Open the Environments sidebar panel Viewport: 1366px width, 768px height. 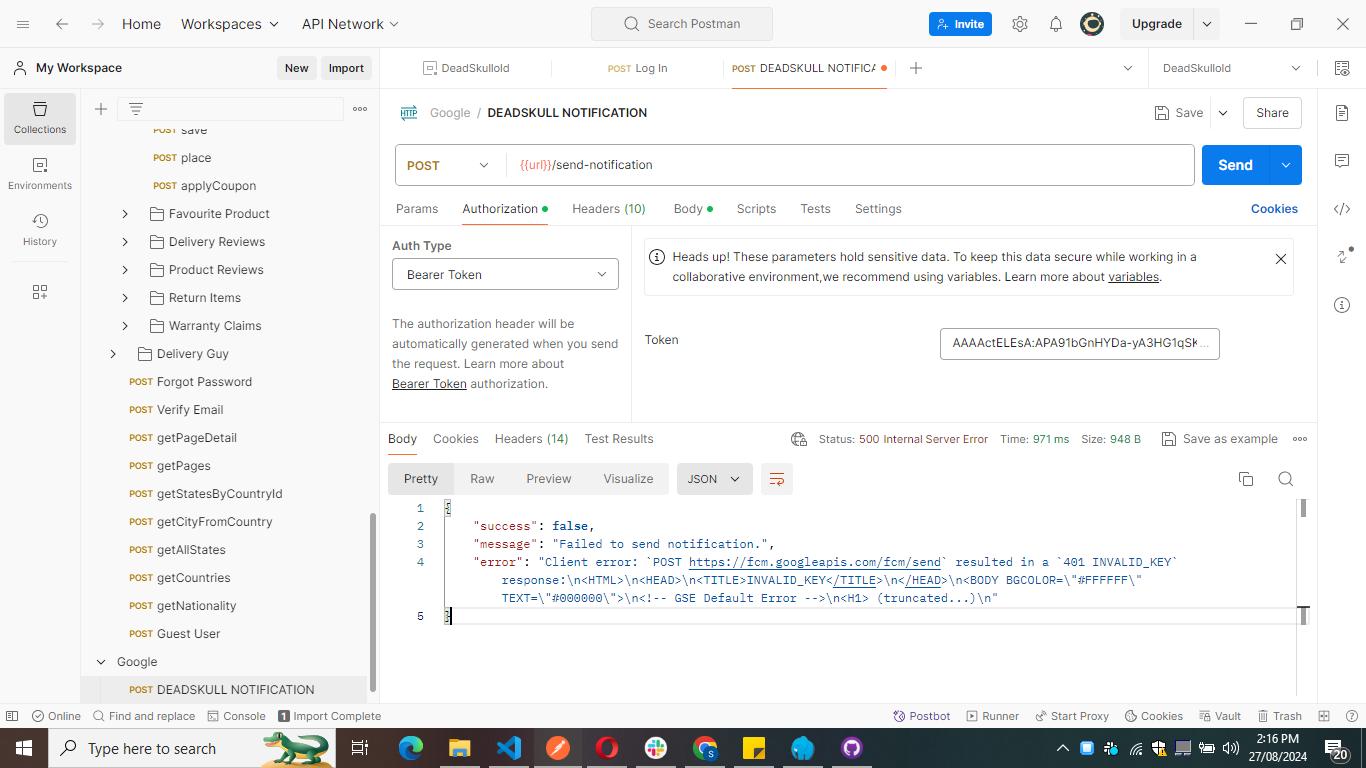point(40,174)
